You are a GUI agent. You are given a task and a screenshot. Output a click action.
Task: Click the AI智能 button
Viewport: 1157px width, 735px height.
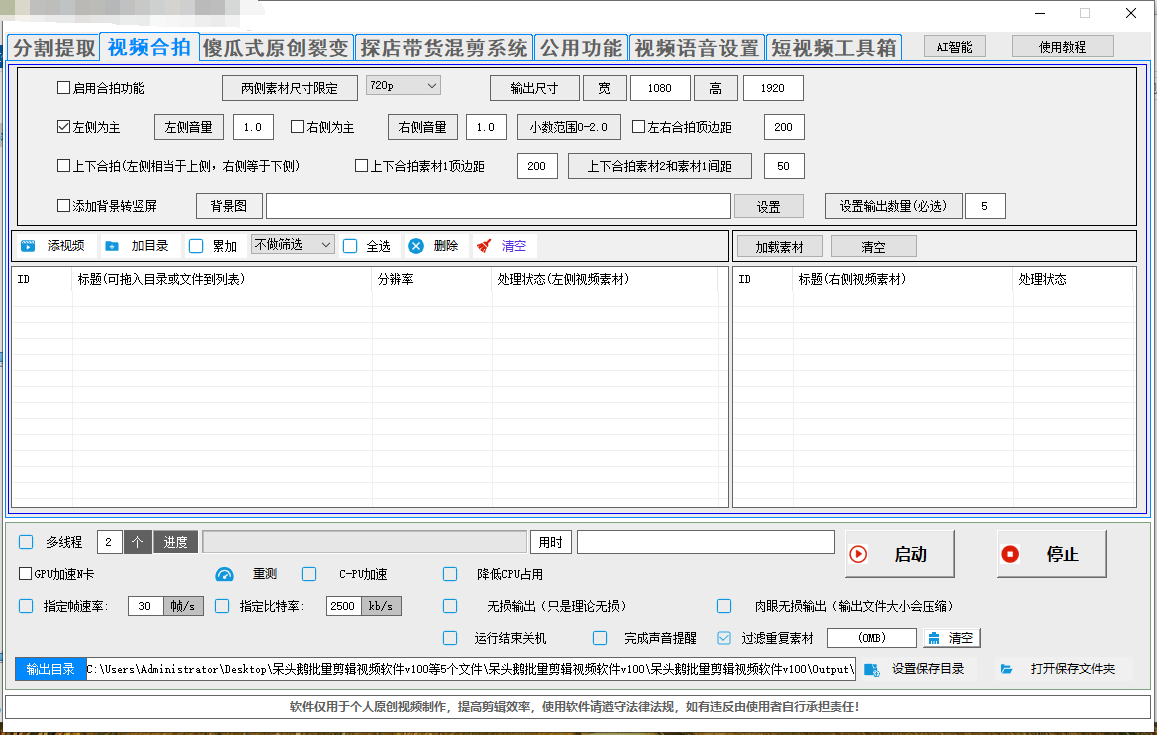[953, 45]
